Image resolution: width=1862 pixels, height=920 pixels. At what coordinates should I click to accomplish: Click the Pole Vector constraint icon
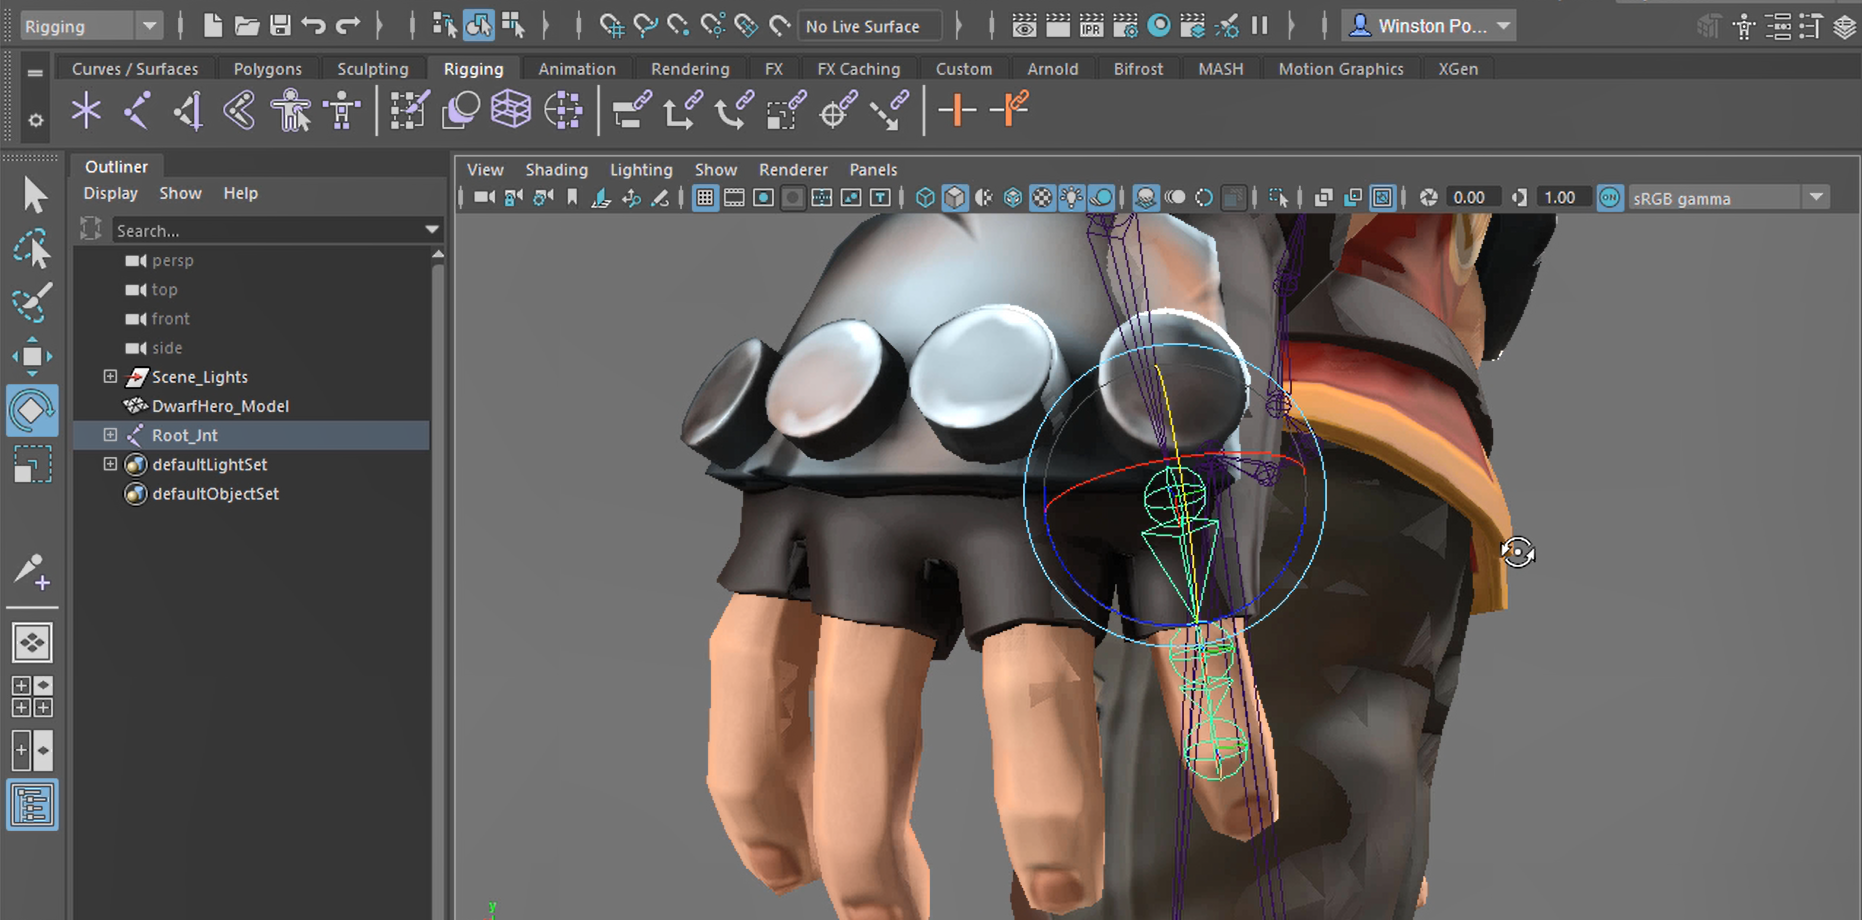[889, 110]
